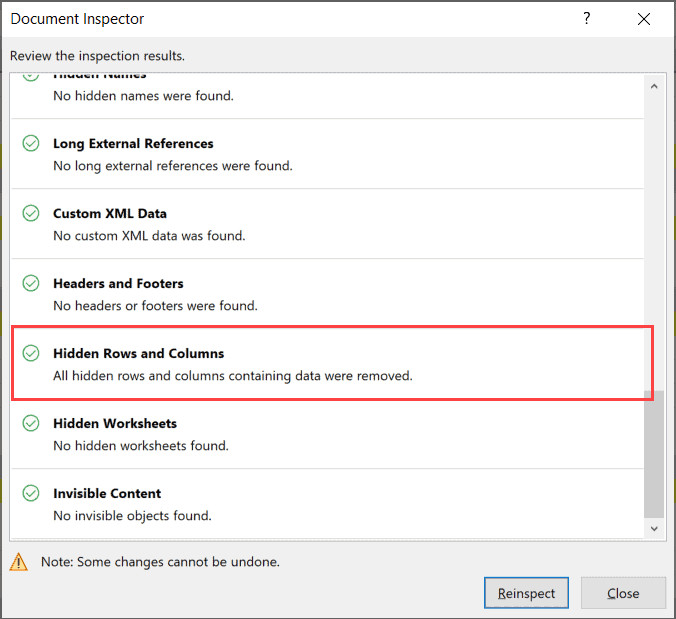Click the green checkmark beside Custom XML Data
Viewport: 676px width, 619px height.
pyautogui.click(x=31, y=213)
